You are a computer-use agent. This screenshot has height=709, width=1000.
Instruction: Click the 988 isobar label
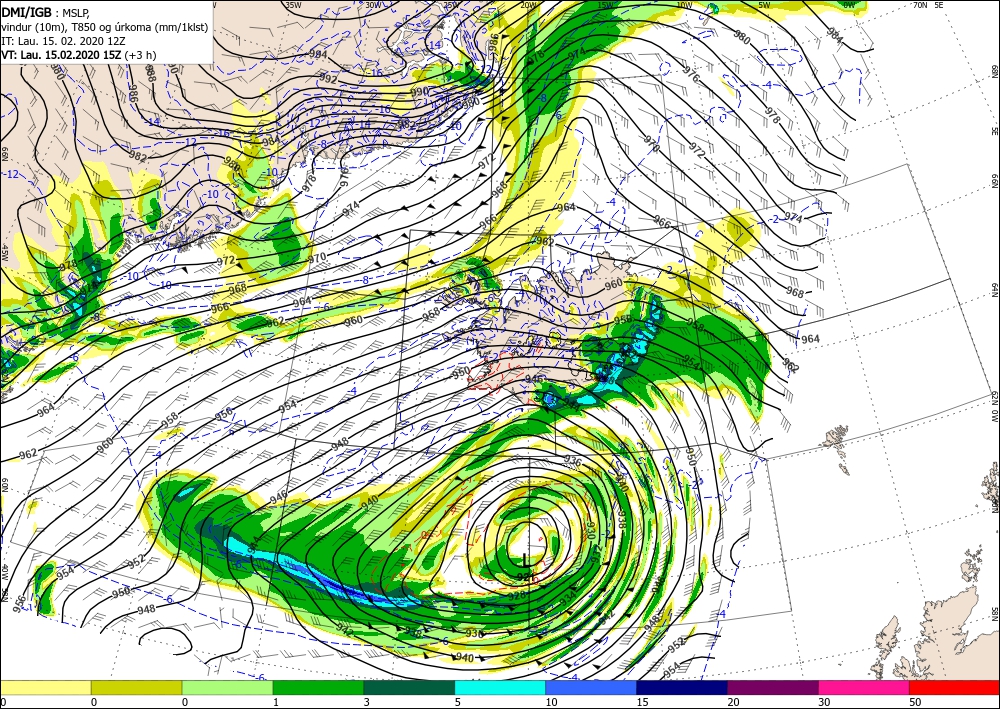(x=151, y=74)
